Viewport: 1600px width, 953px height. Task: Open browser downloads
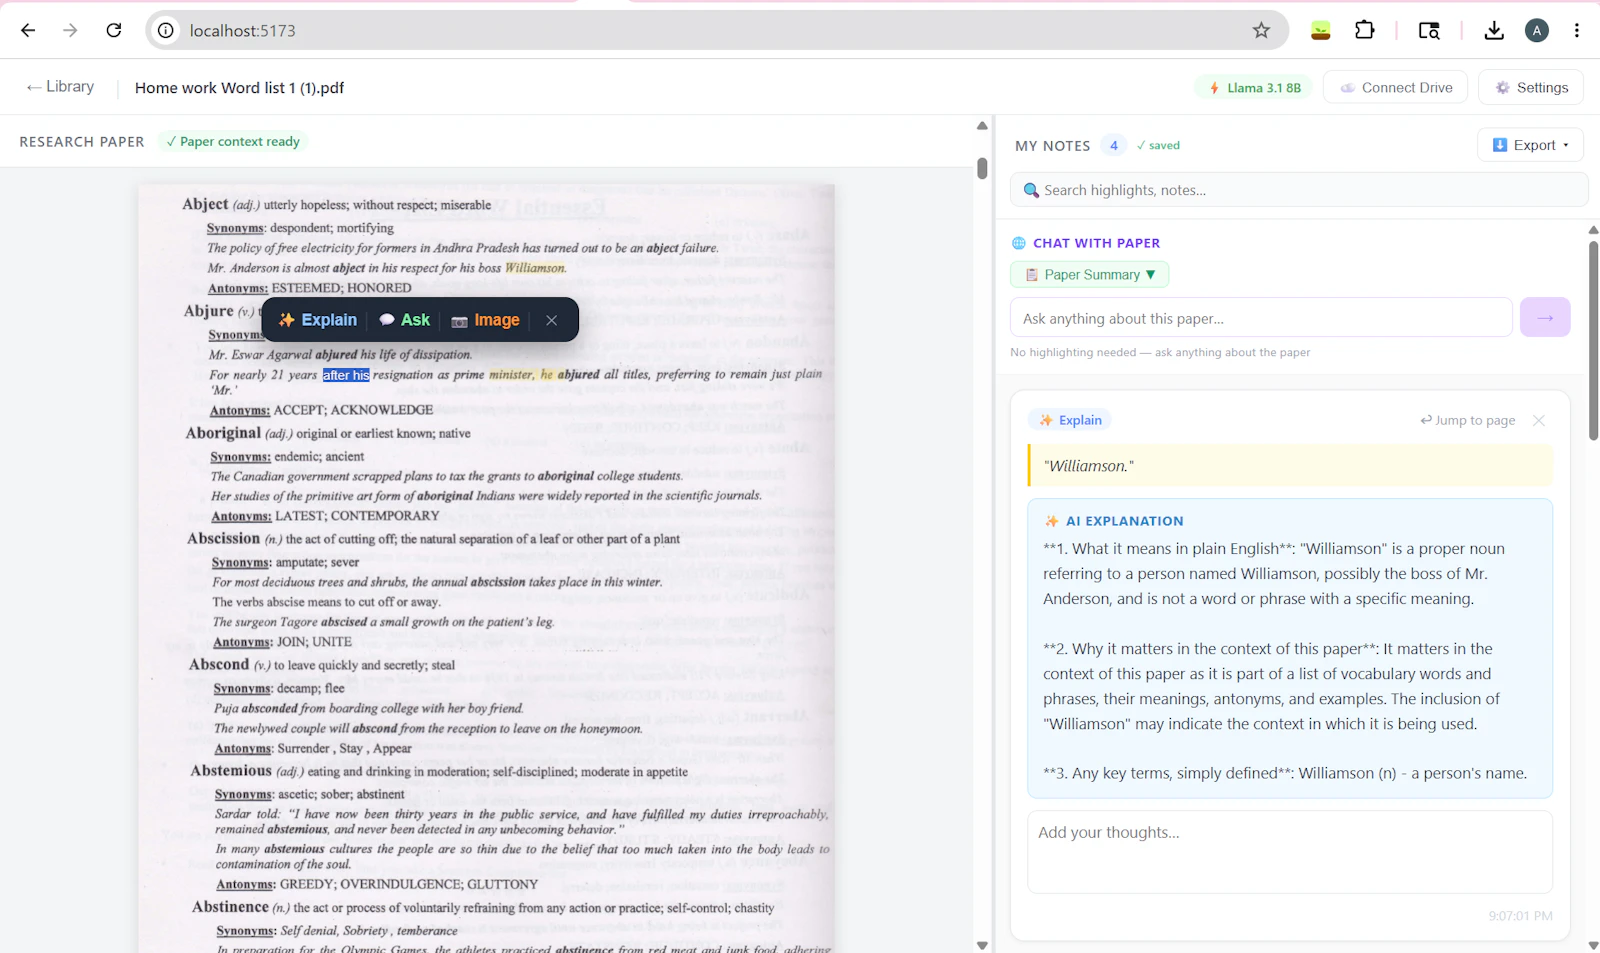click(x=1494, y=31)
